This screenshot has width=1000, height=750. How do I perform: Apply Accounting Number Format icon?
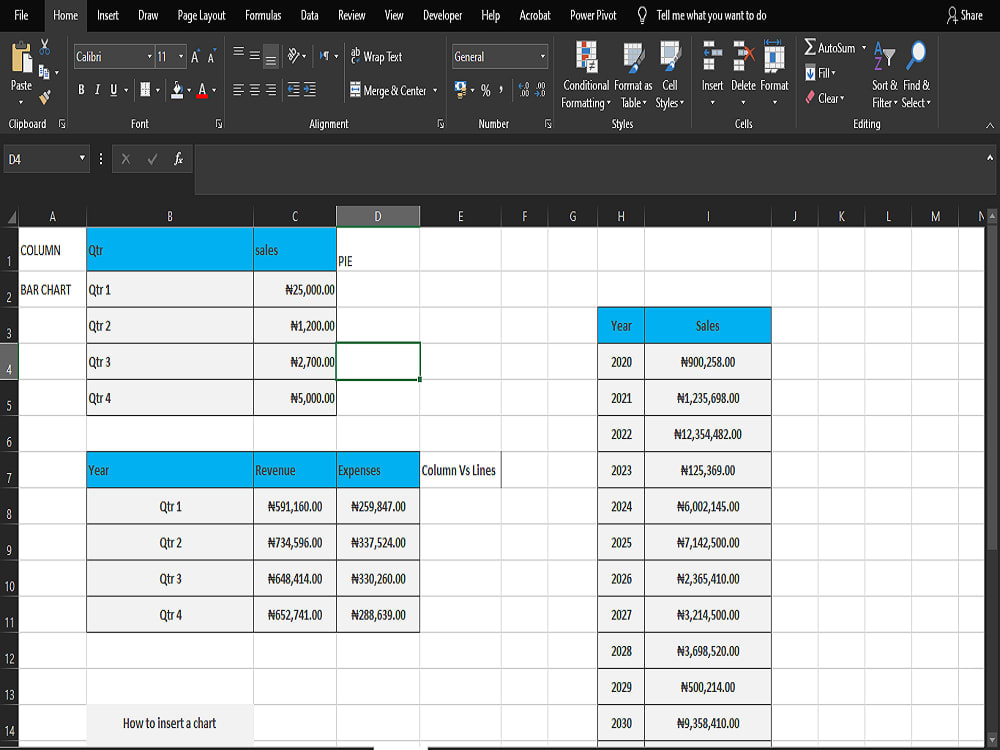click(460, 90)
